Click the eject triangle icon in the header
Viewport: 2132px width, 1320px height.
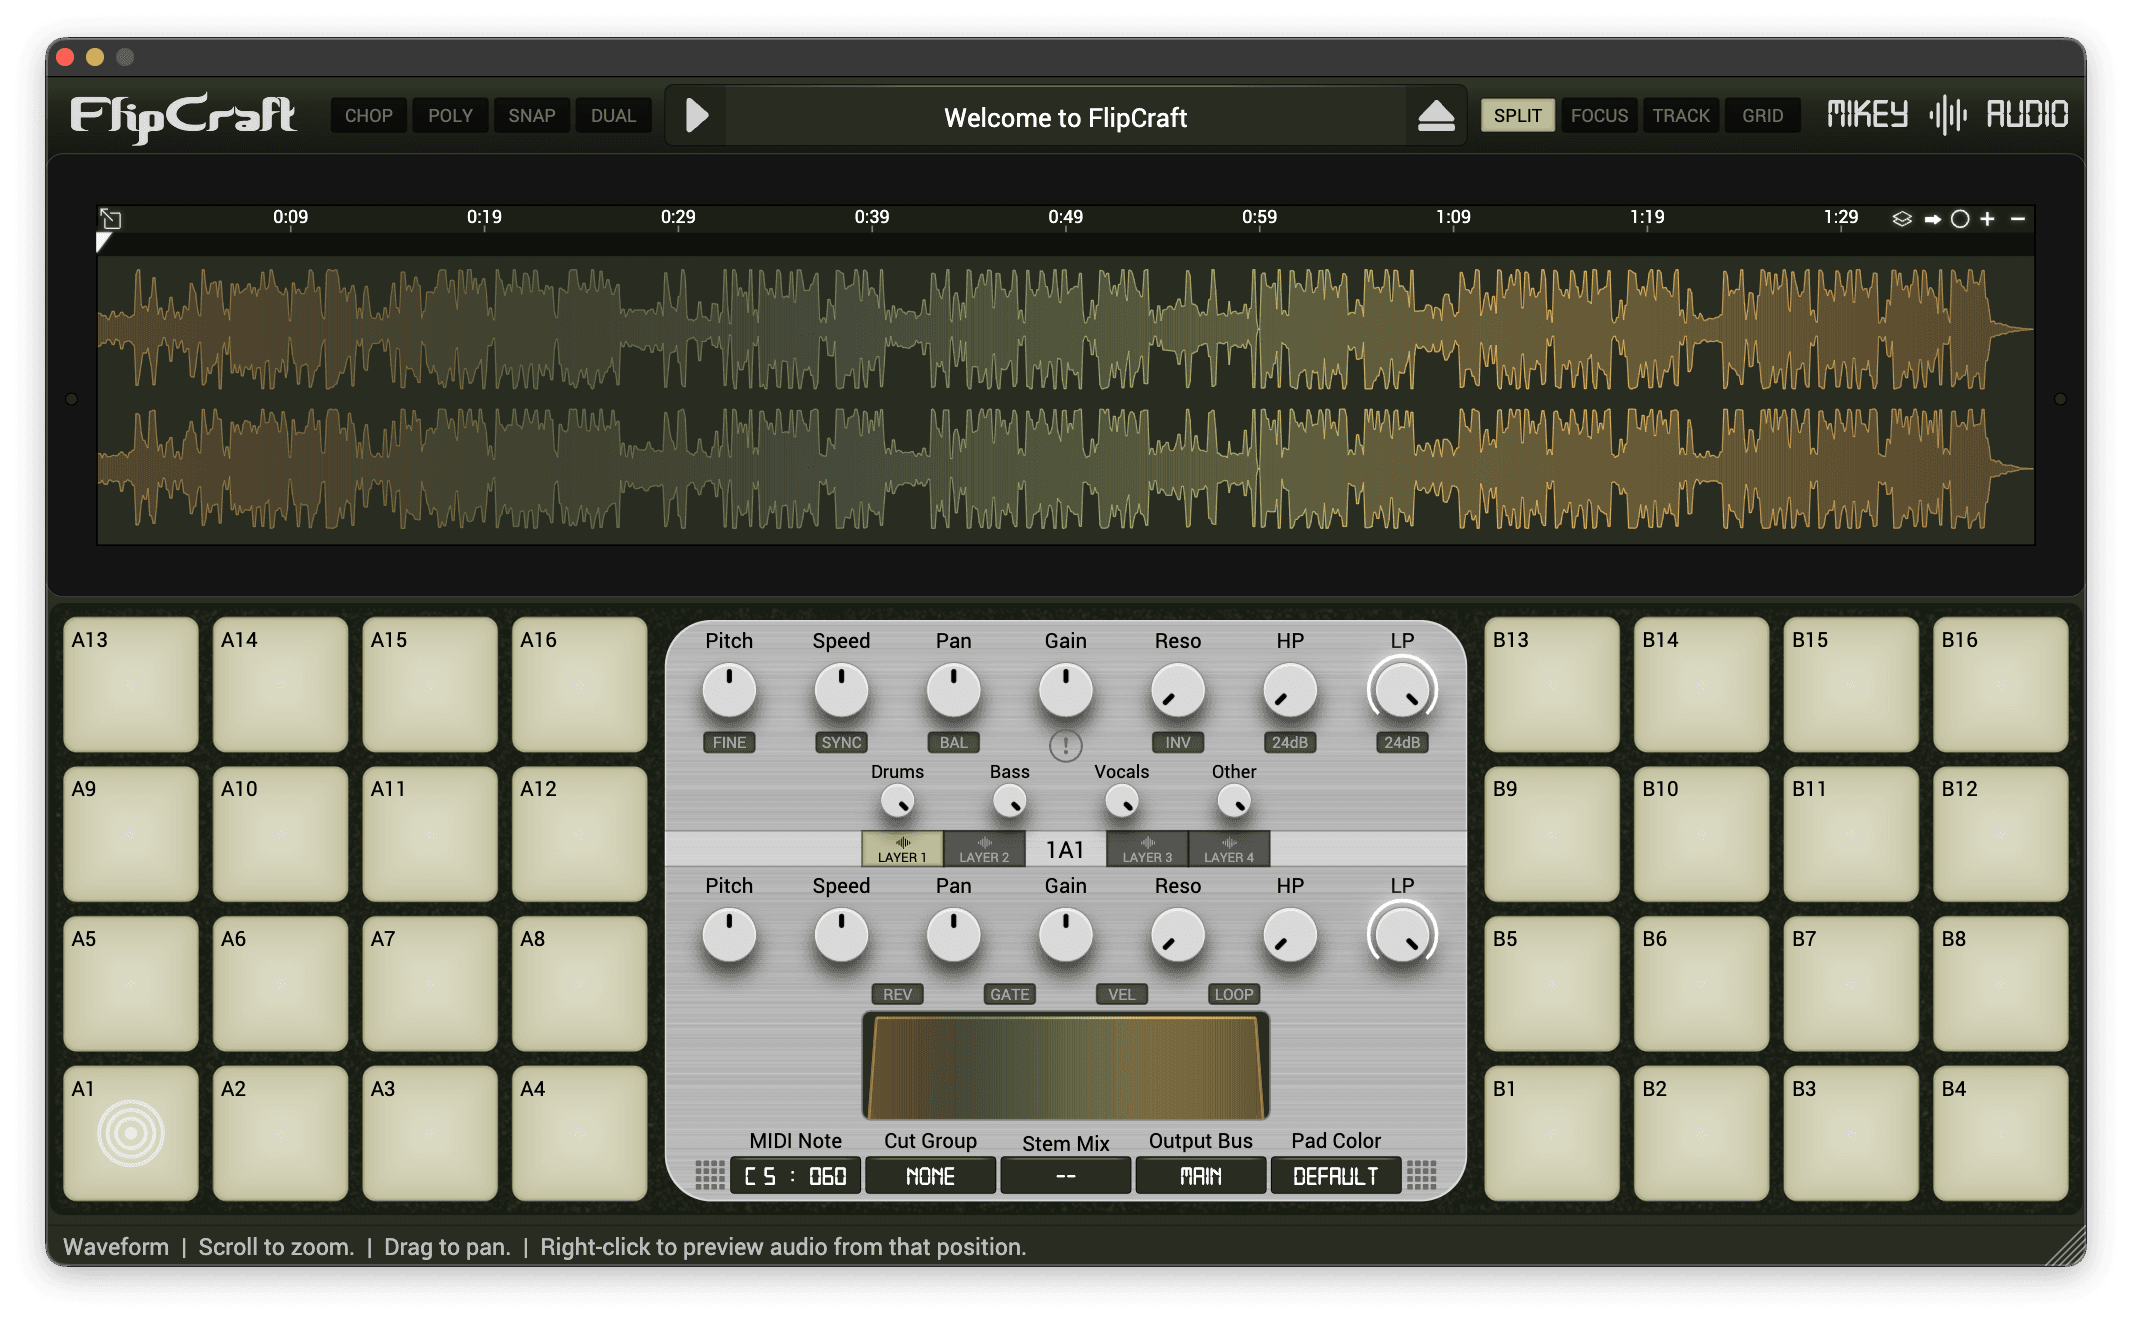(1436, 116)
